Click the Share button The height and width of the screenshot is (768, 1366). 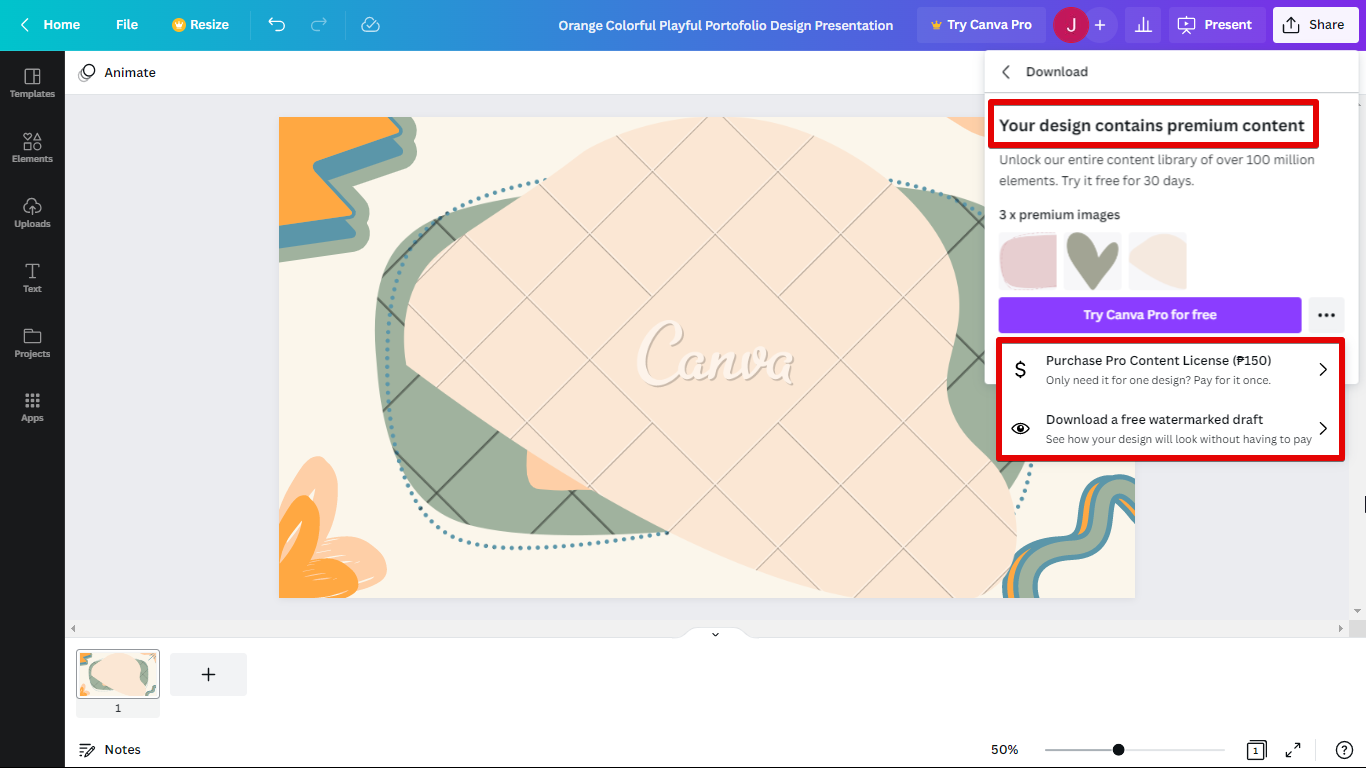1315,25
